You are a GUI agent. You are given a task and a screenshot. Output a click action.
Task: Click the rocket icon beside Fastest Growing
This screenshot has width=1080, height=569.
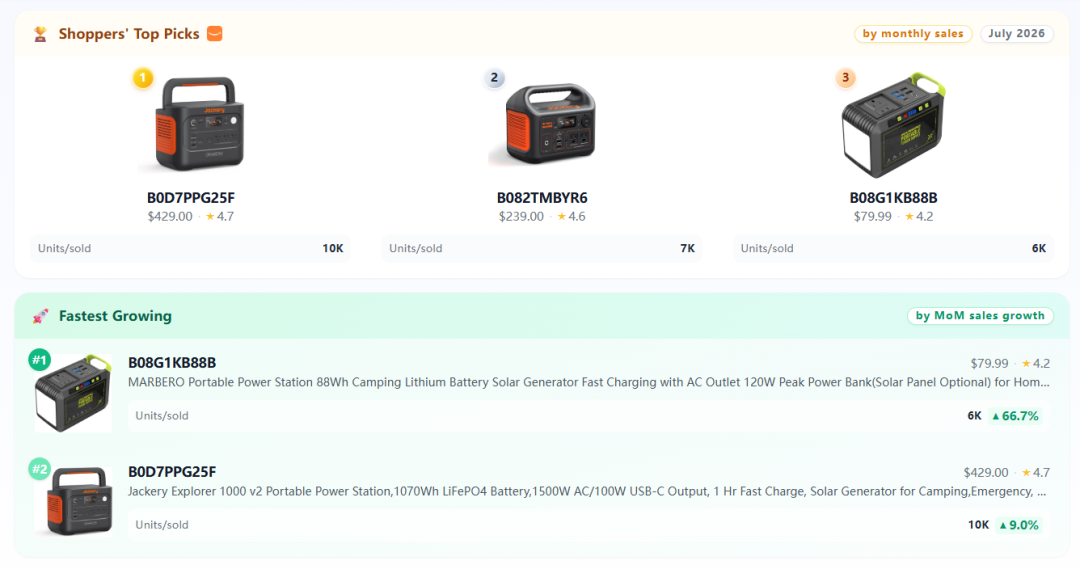[x=40, y=316]
